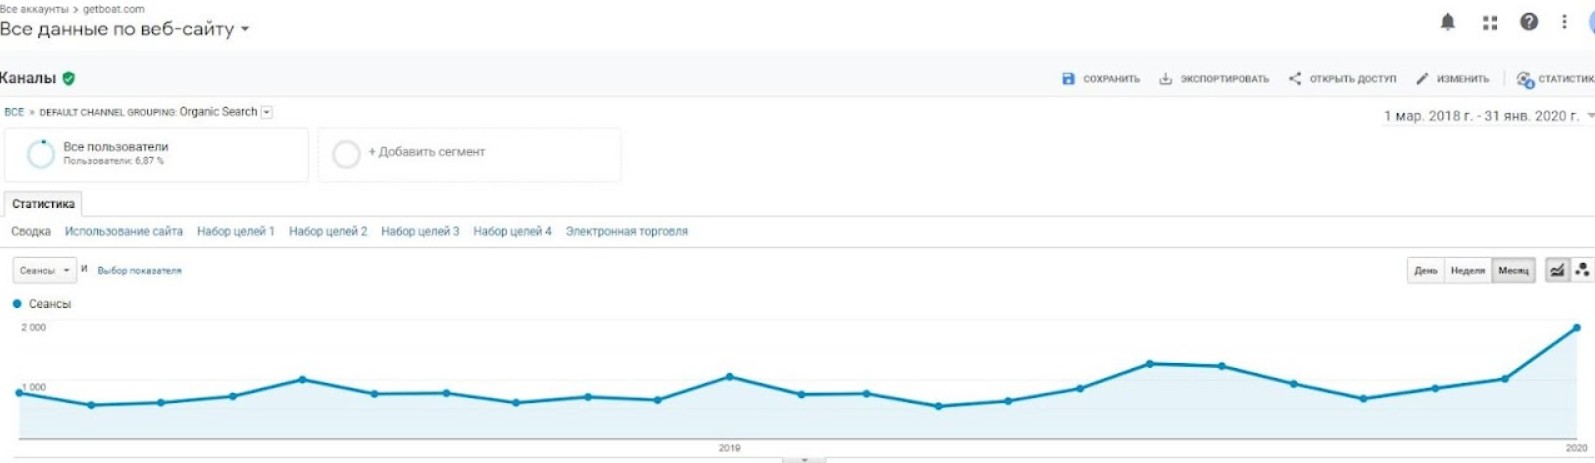Screen dimensions: 1595x463
Task: Click the ИЗМЕНИТЬ button
Action: [1452, 79]
